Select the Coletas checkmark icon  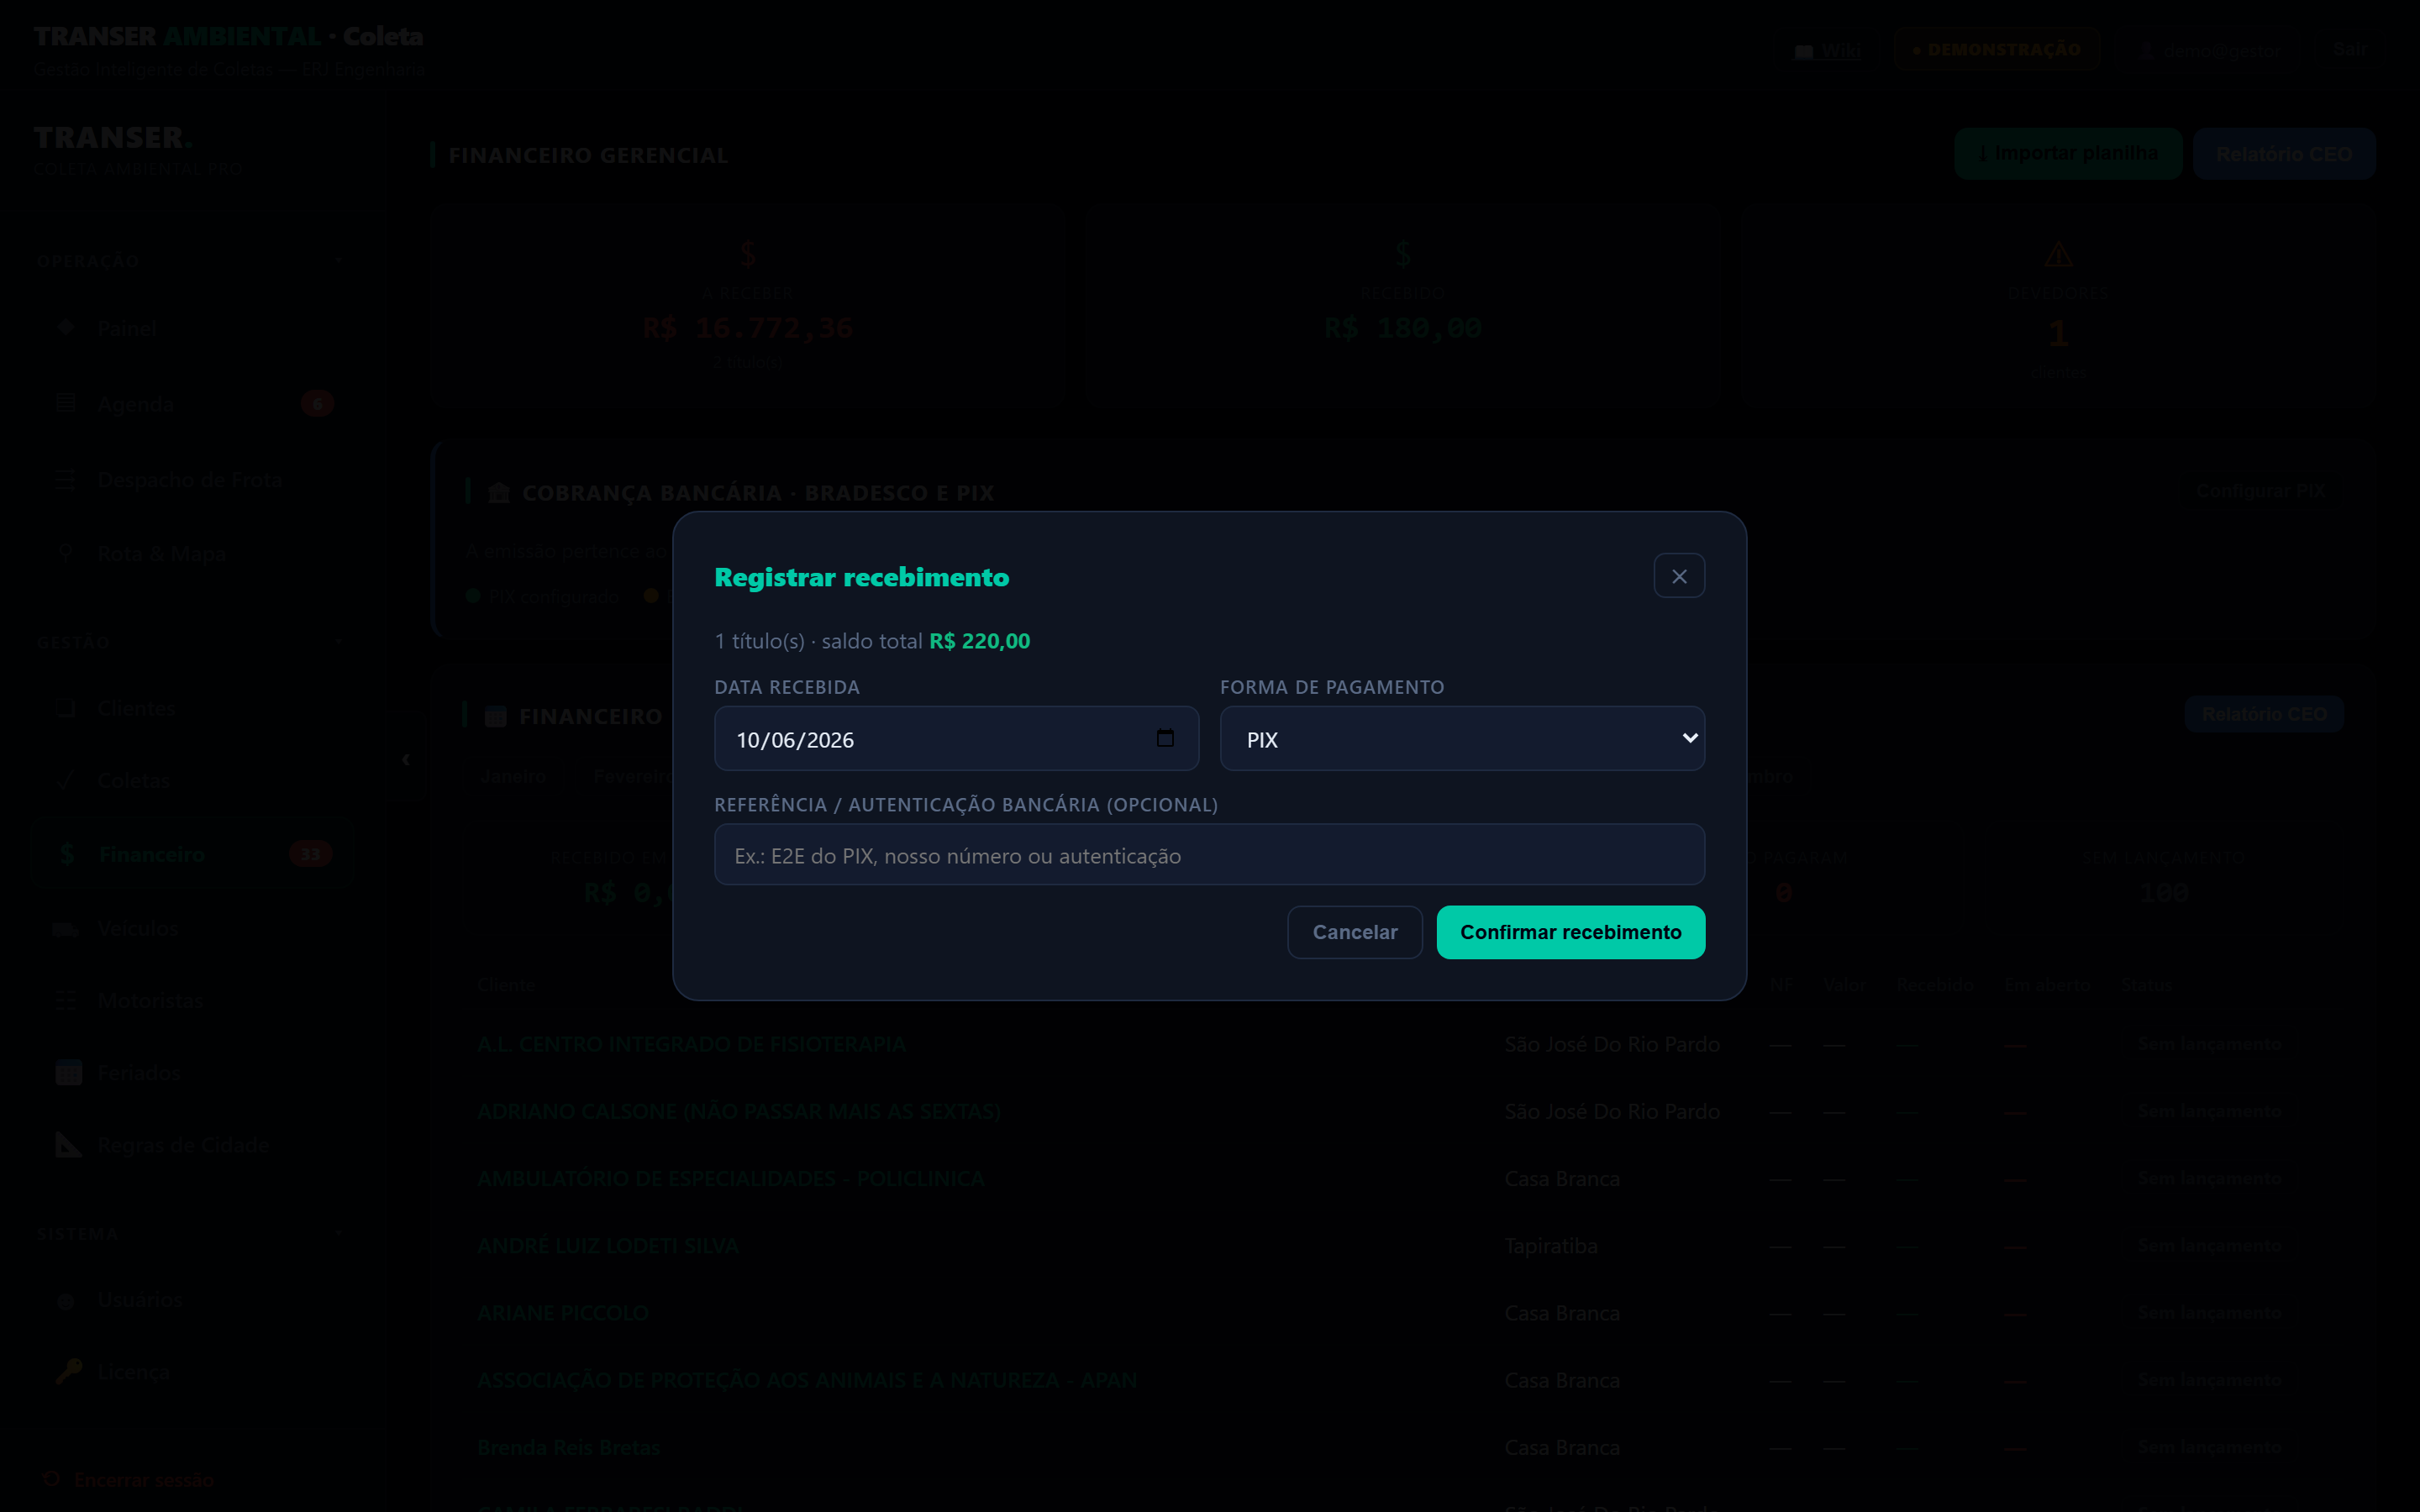pyautogui.click(x=66, y=780)
